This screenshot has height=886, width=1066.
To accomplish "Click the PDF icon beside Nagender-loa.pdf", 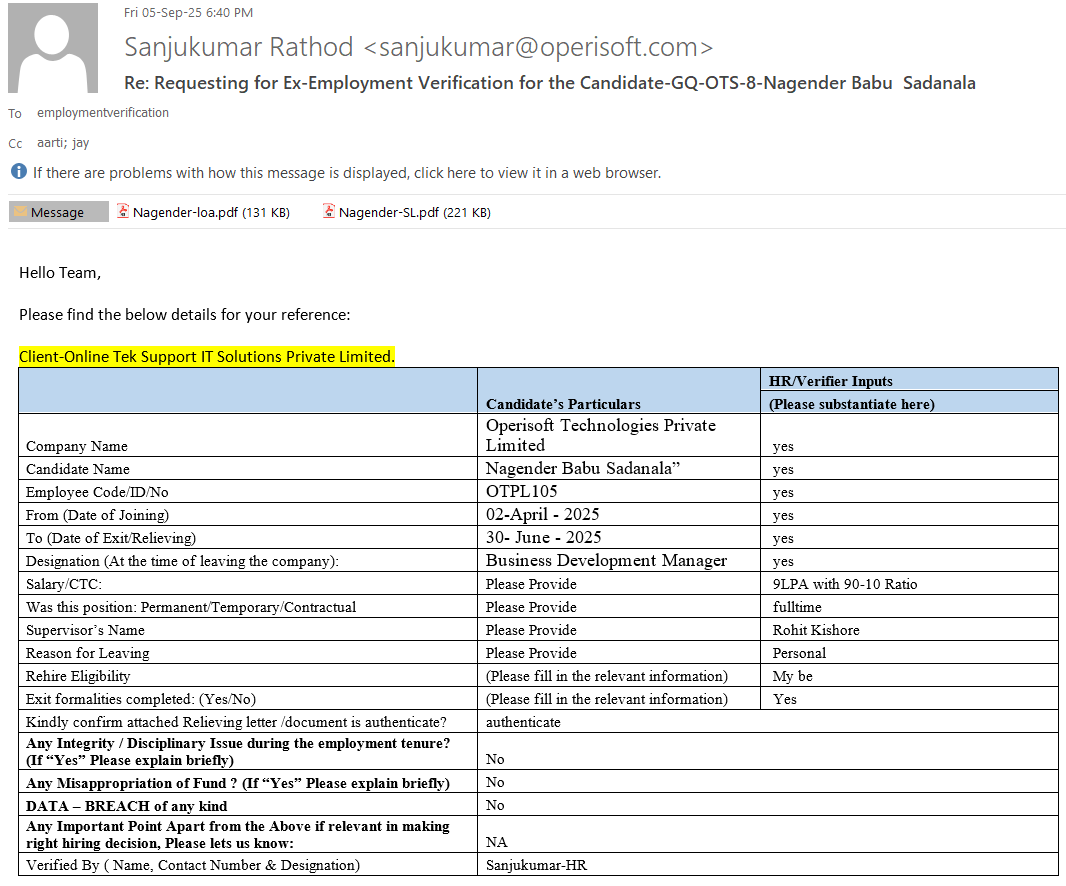I will click(124, 211).
